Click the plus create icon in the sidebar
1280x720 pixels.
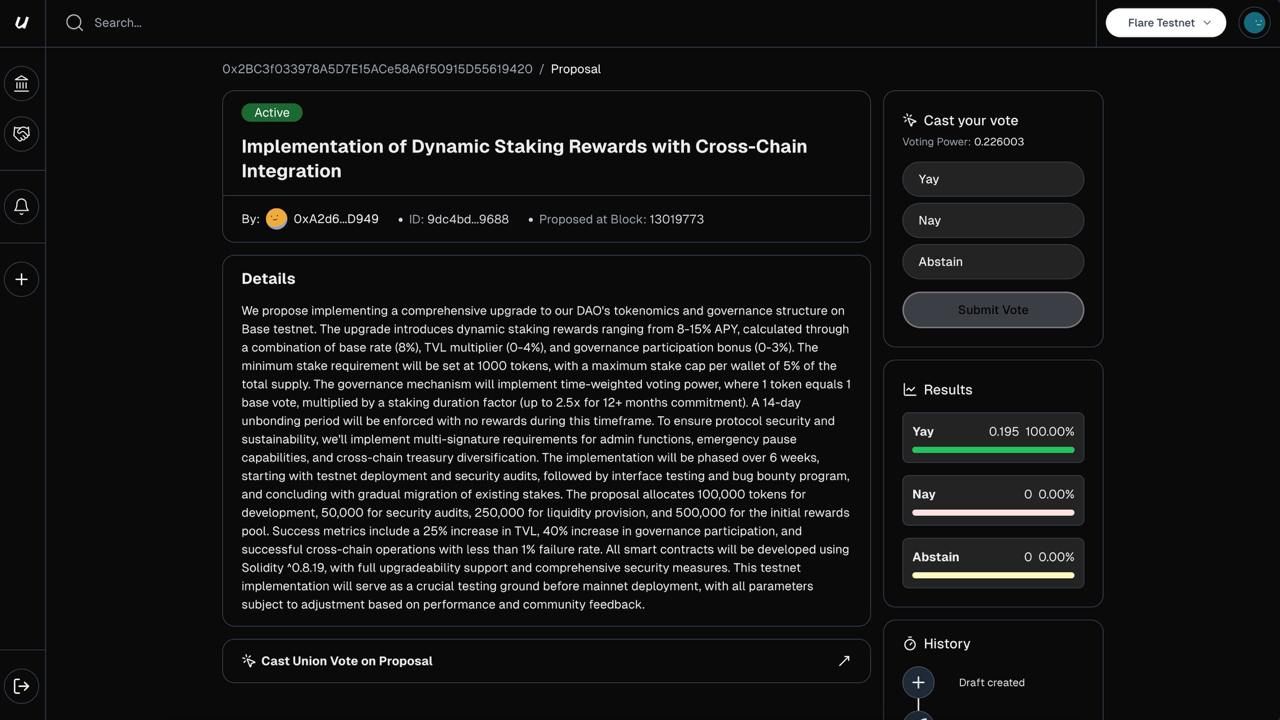click(22, 279)
